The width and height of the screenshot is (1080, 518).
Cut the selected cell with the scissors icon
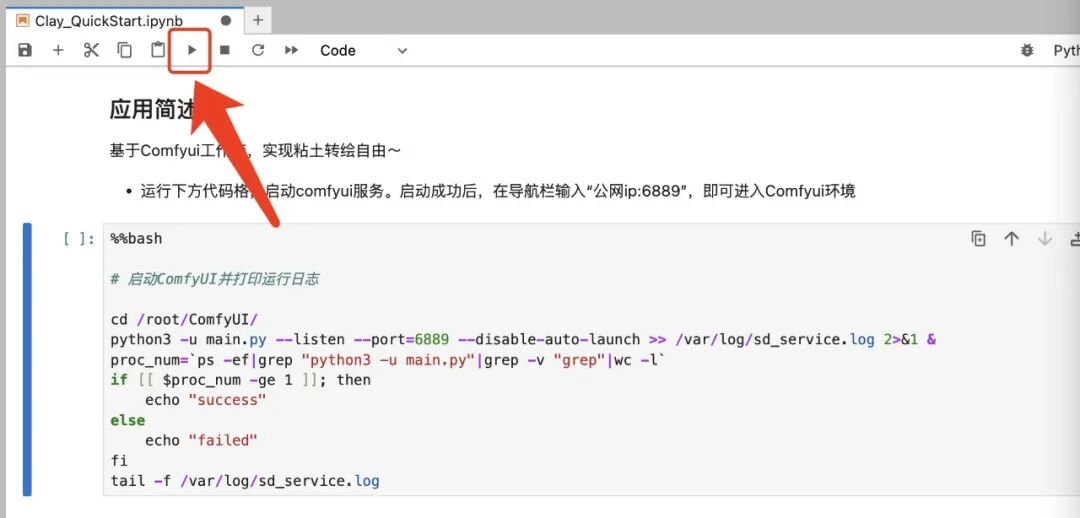[x=91, y=50]
